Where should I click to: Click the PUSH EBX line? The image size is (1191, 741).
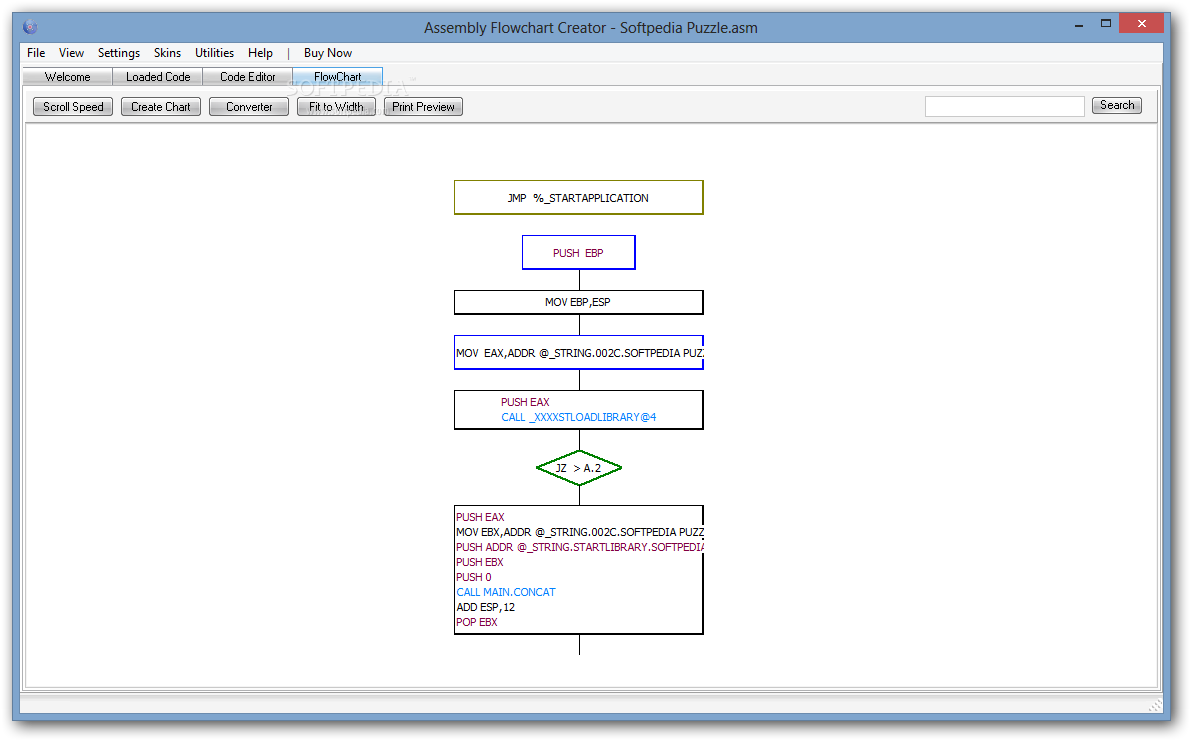point(480,563)
